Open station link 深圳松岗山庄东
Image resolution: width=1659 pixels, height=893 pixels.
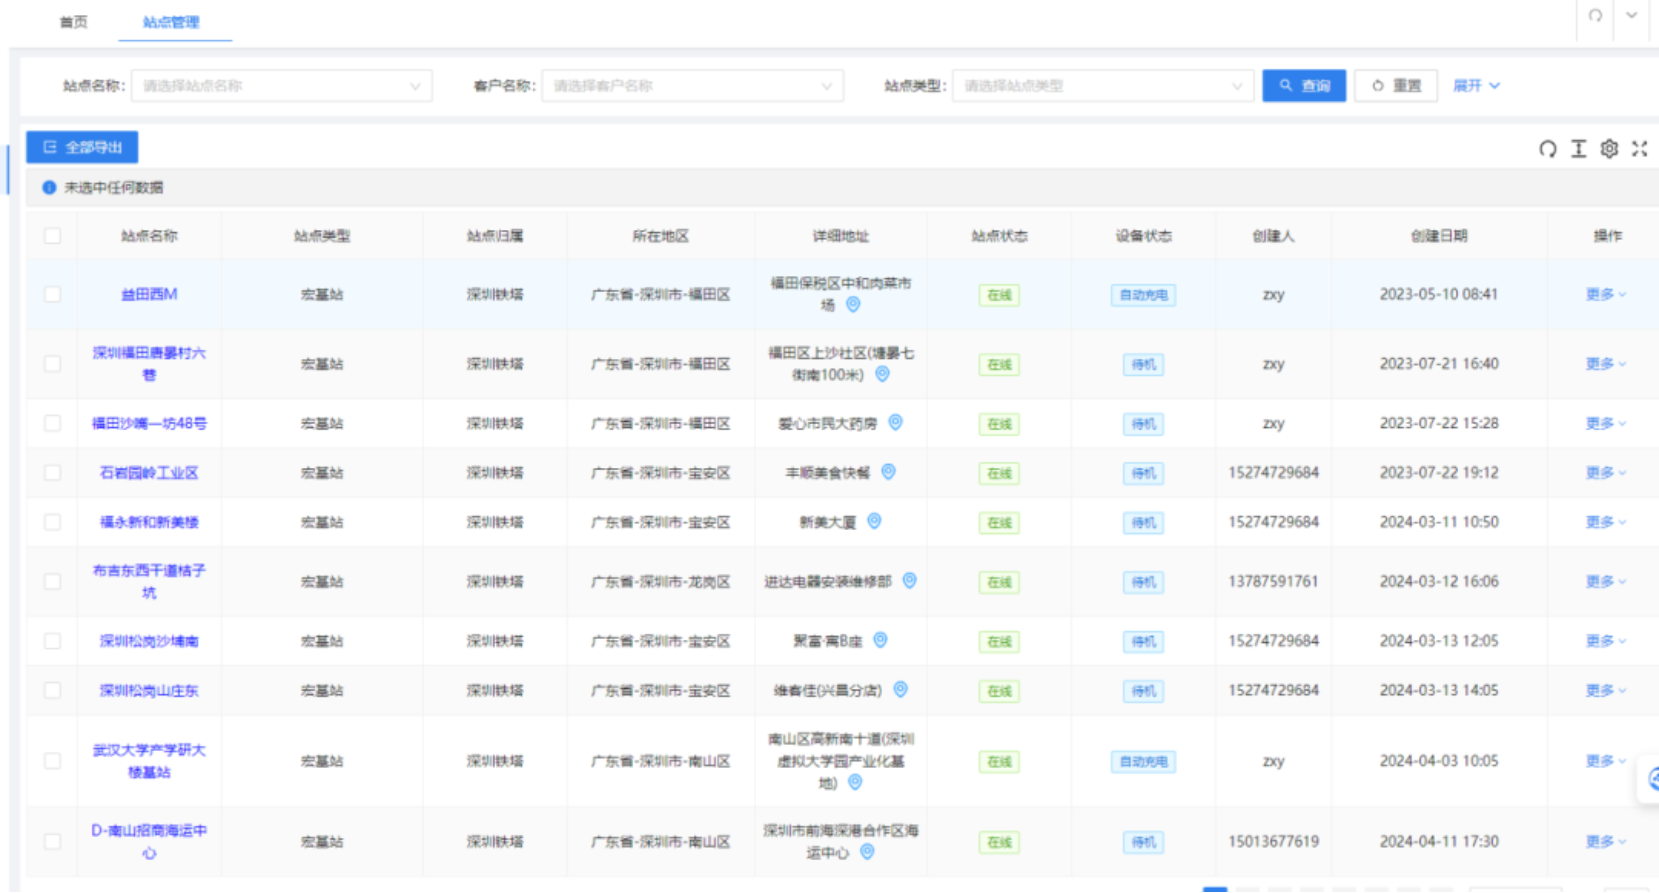(x=149, y=690)
